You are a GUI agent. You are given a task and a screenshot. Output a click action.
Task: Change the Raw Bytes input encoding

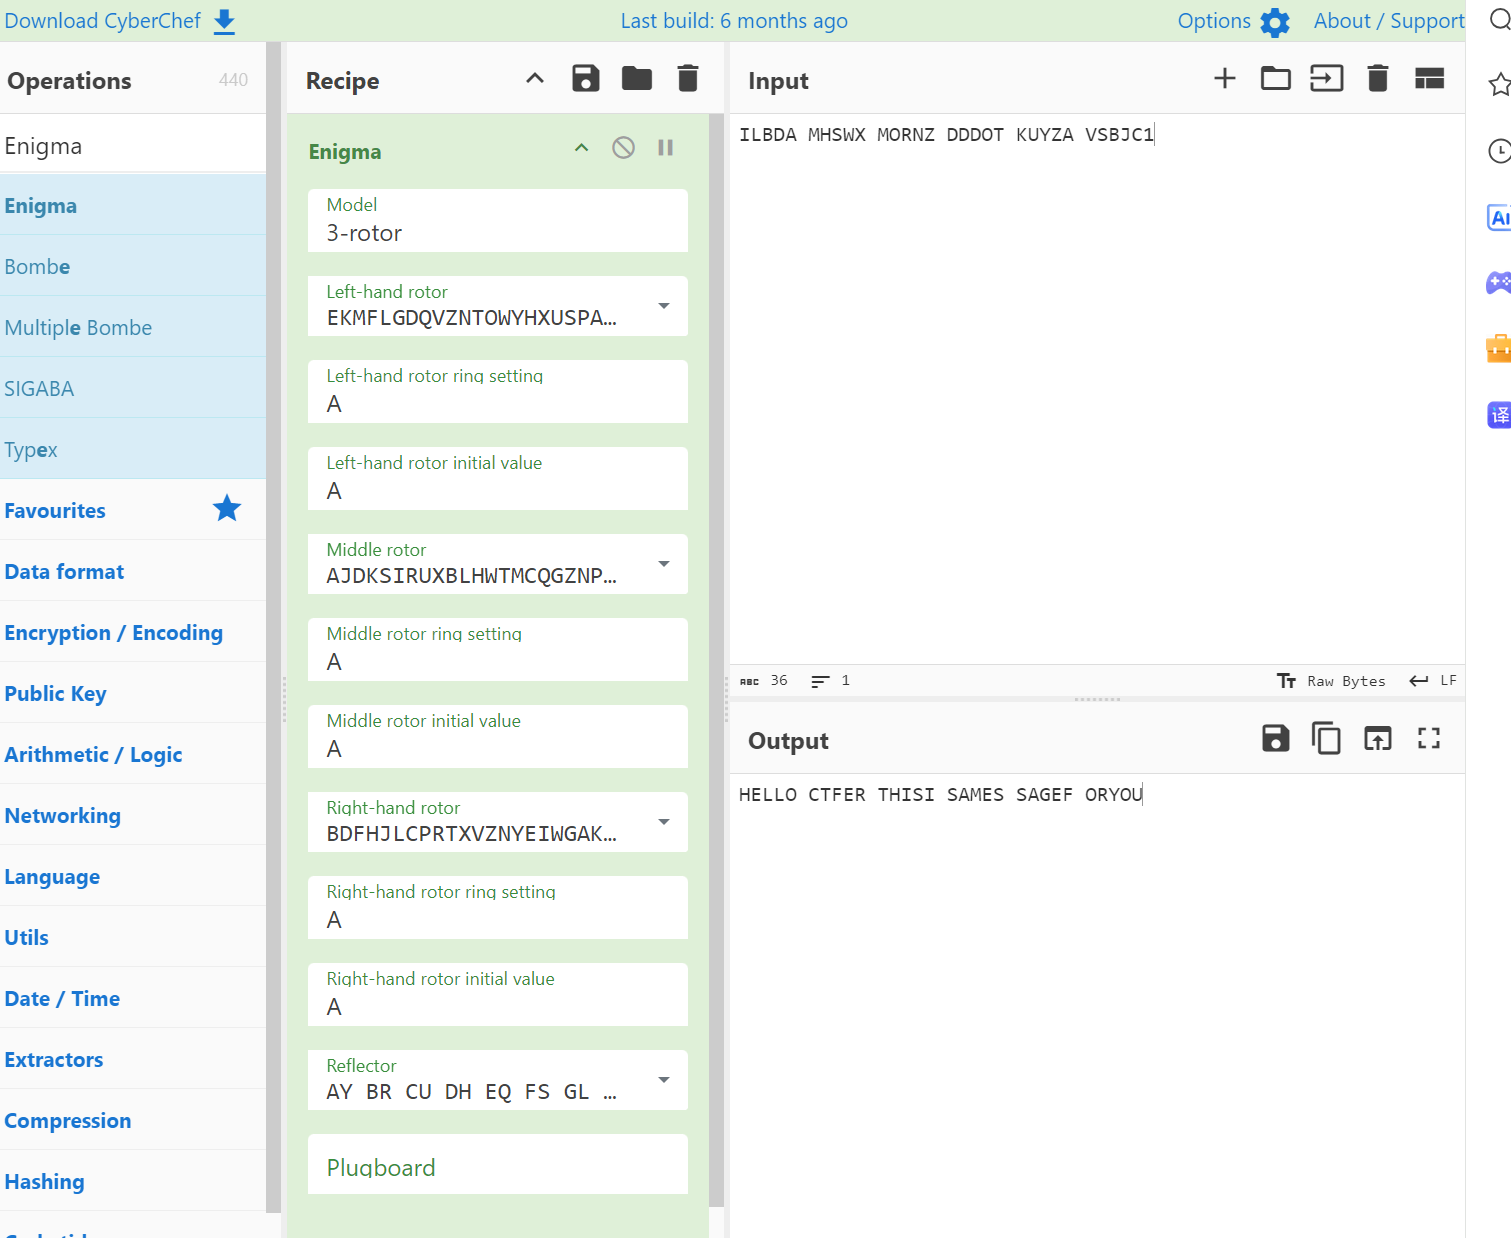click(x=1331, y=681)
